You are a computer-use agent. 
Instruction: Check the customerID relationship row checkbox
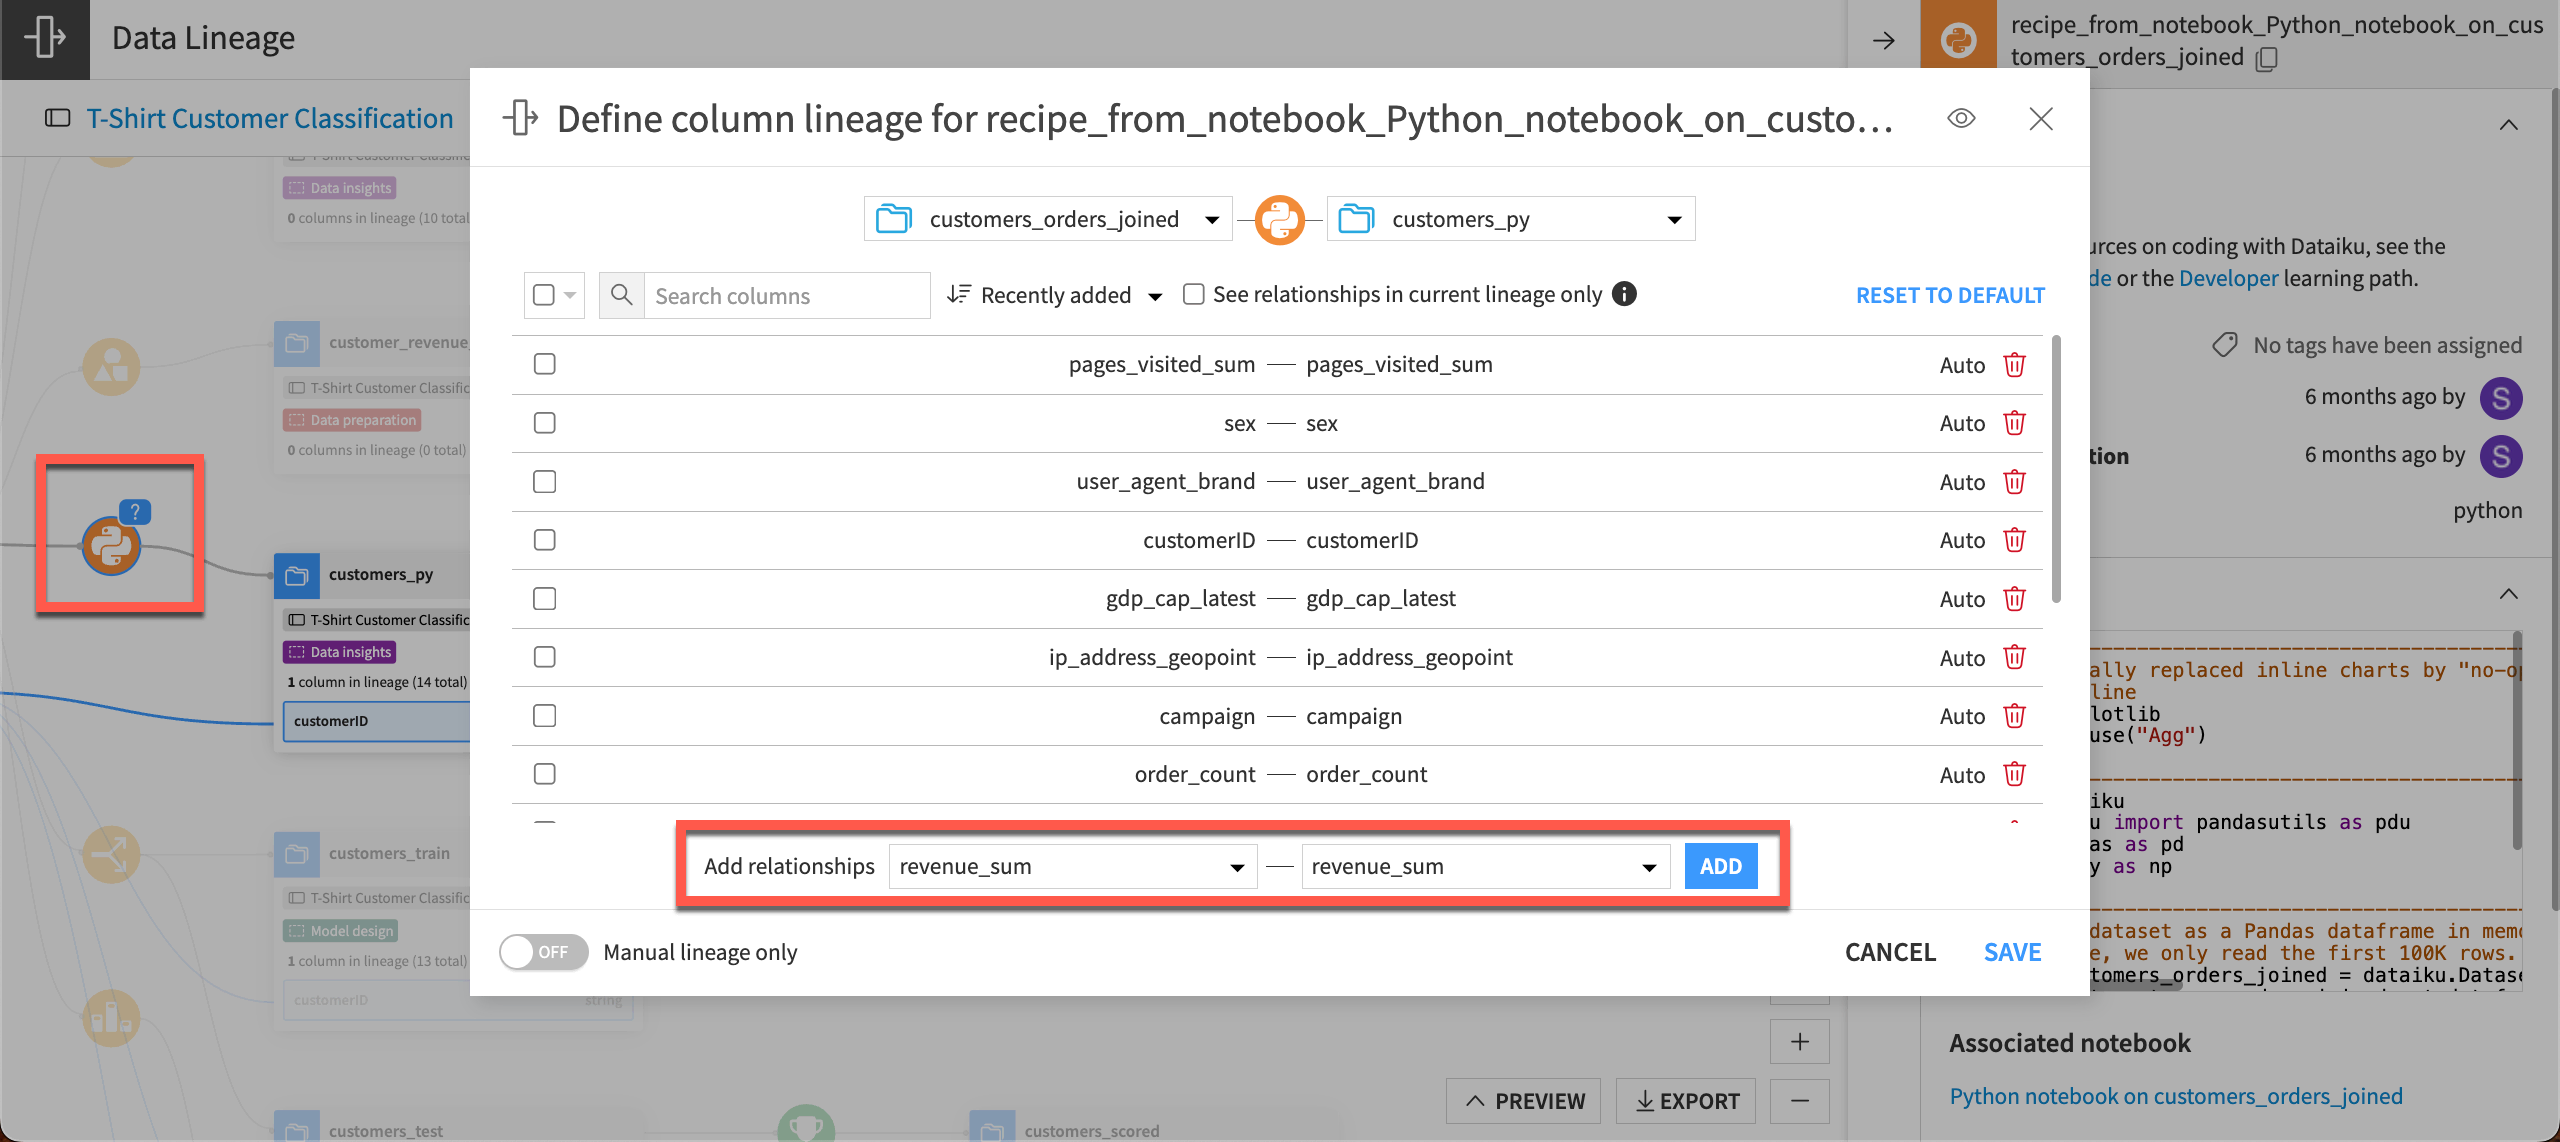click(544, 539)
